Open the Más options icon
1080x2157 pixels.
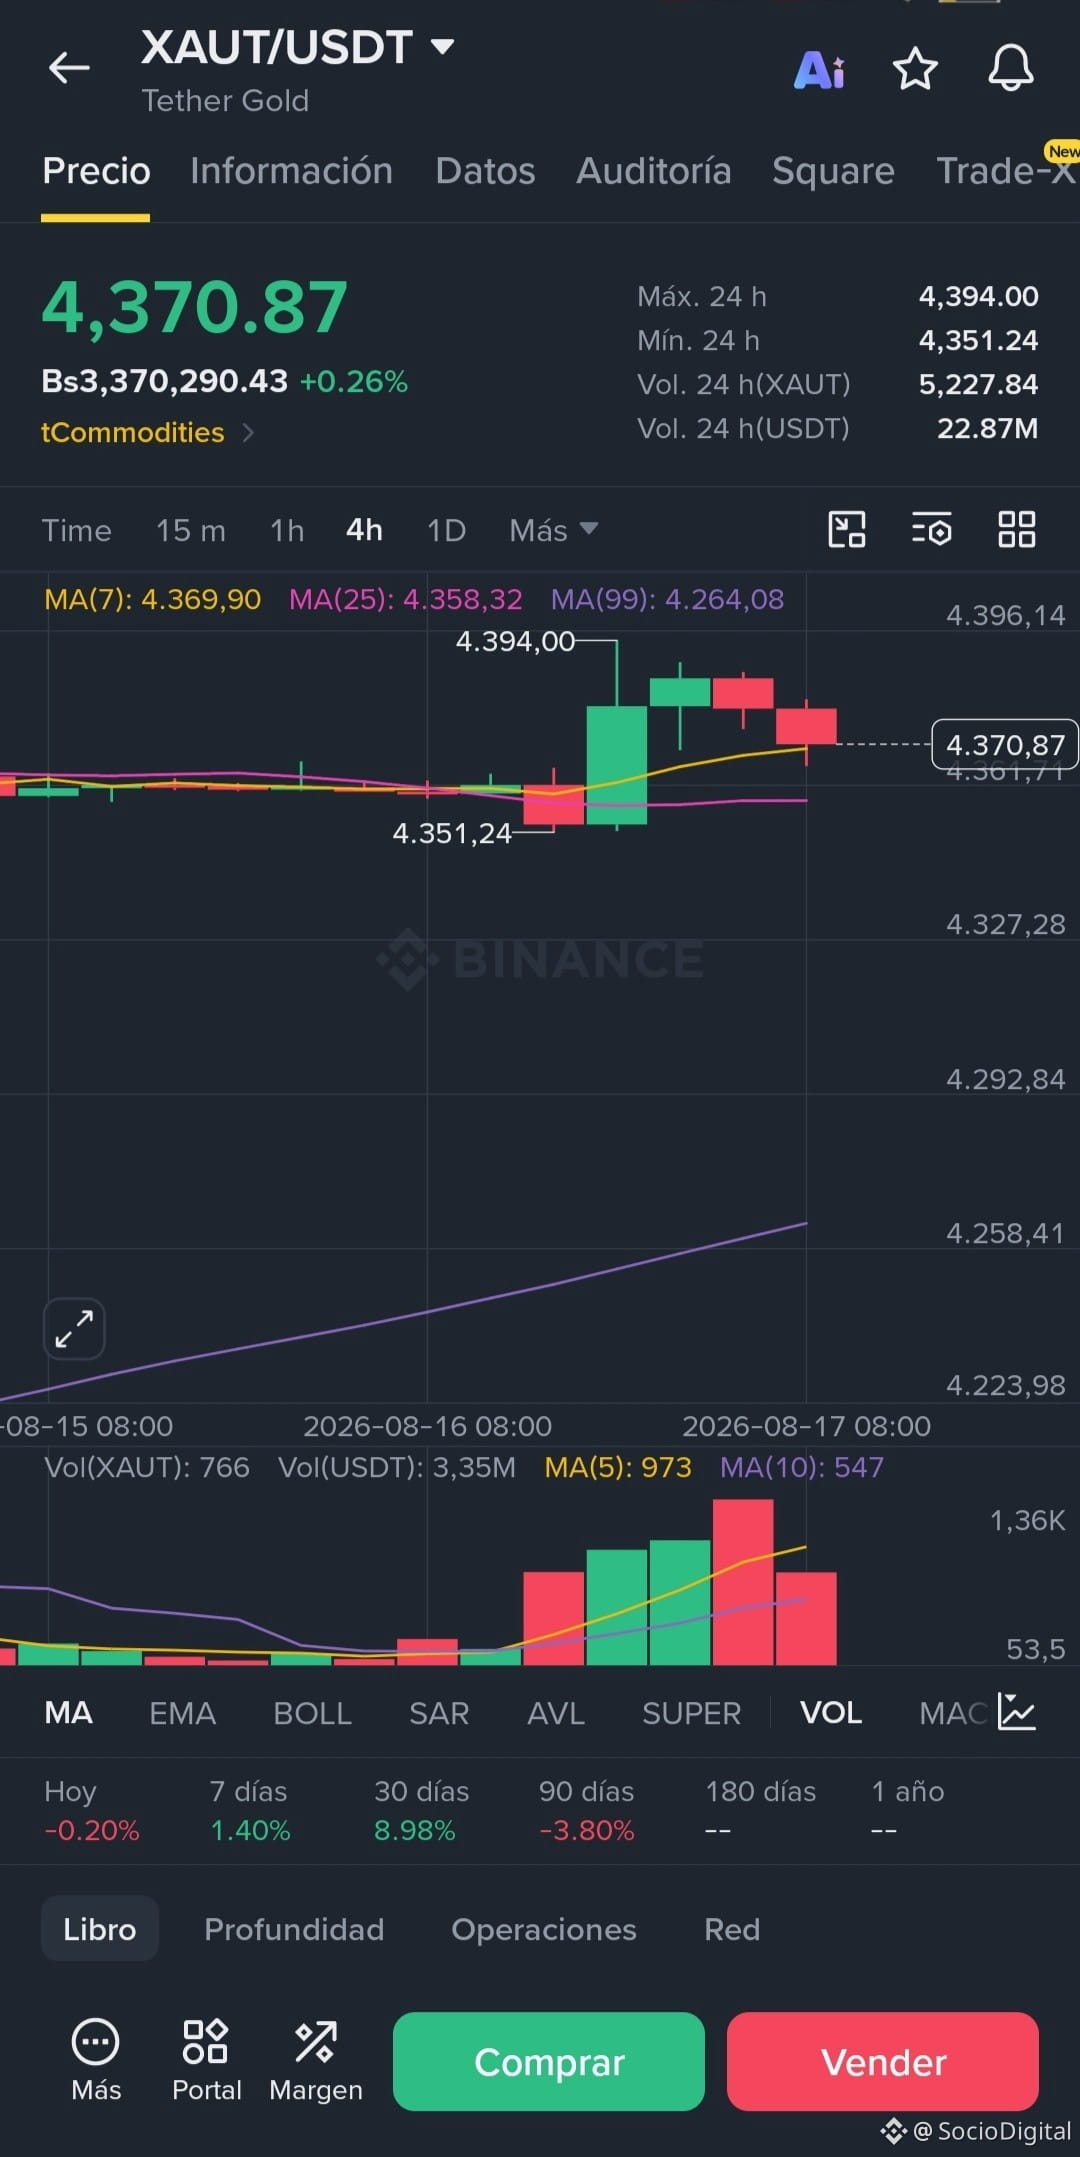pyautogui.click(x=96, y=2061)
